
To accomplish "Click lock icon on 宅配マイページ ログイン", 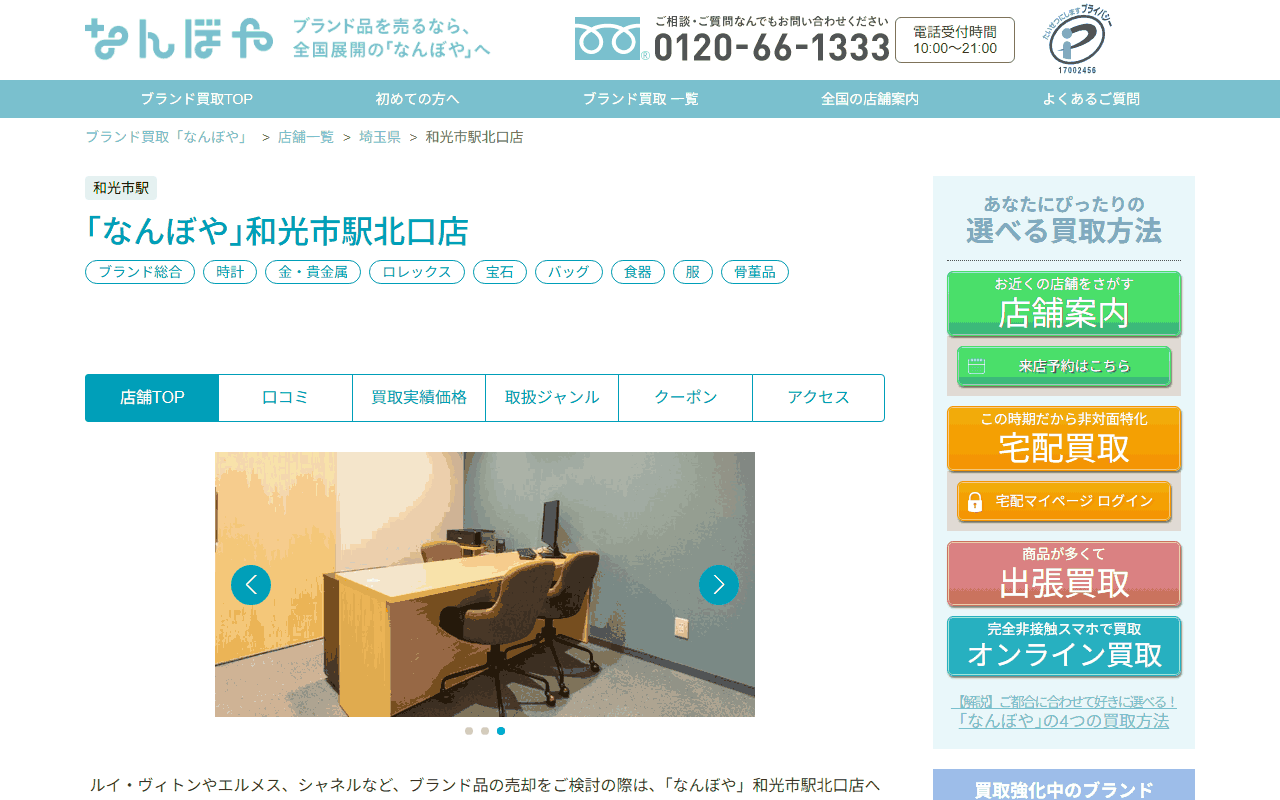I will pyautogui.click(x=975, y=501).
